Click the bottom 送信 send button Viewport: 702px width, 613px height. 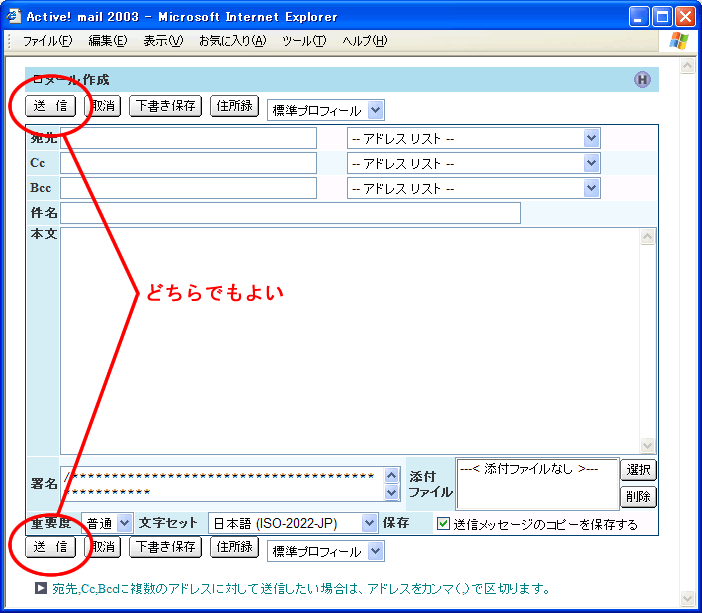(50, 547)
